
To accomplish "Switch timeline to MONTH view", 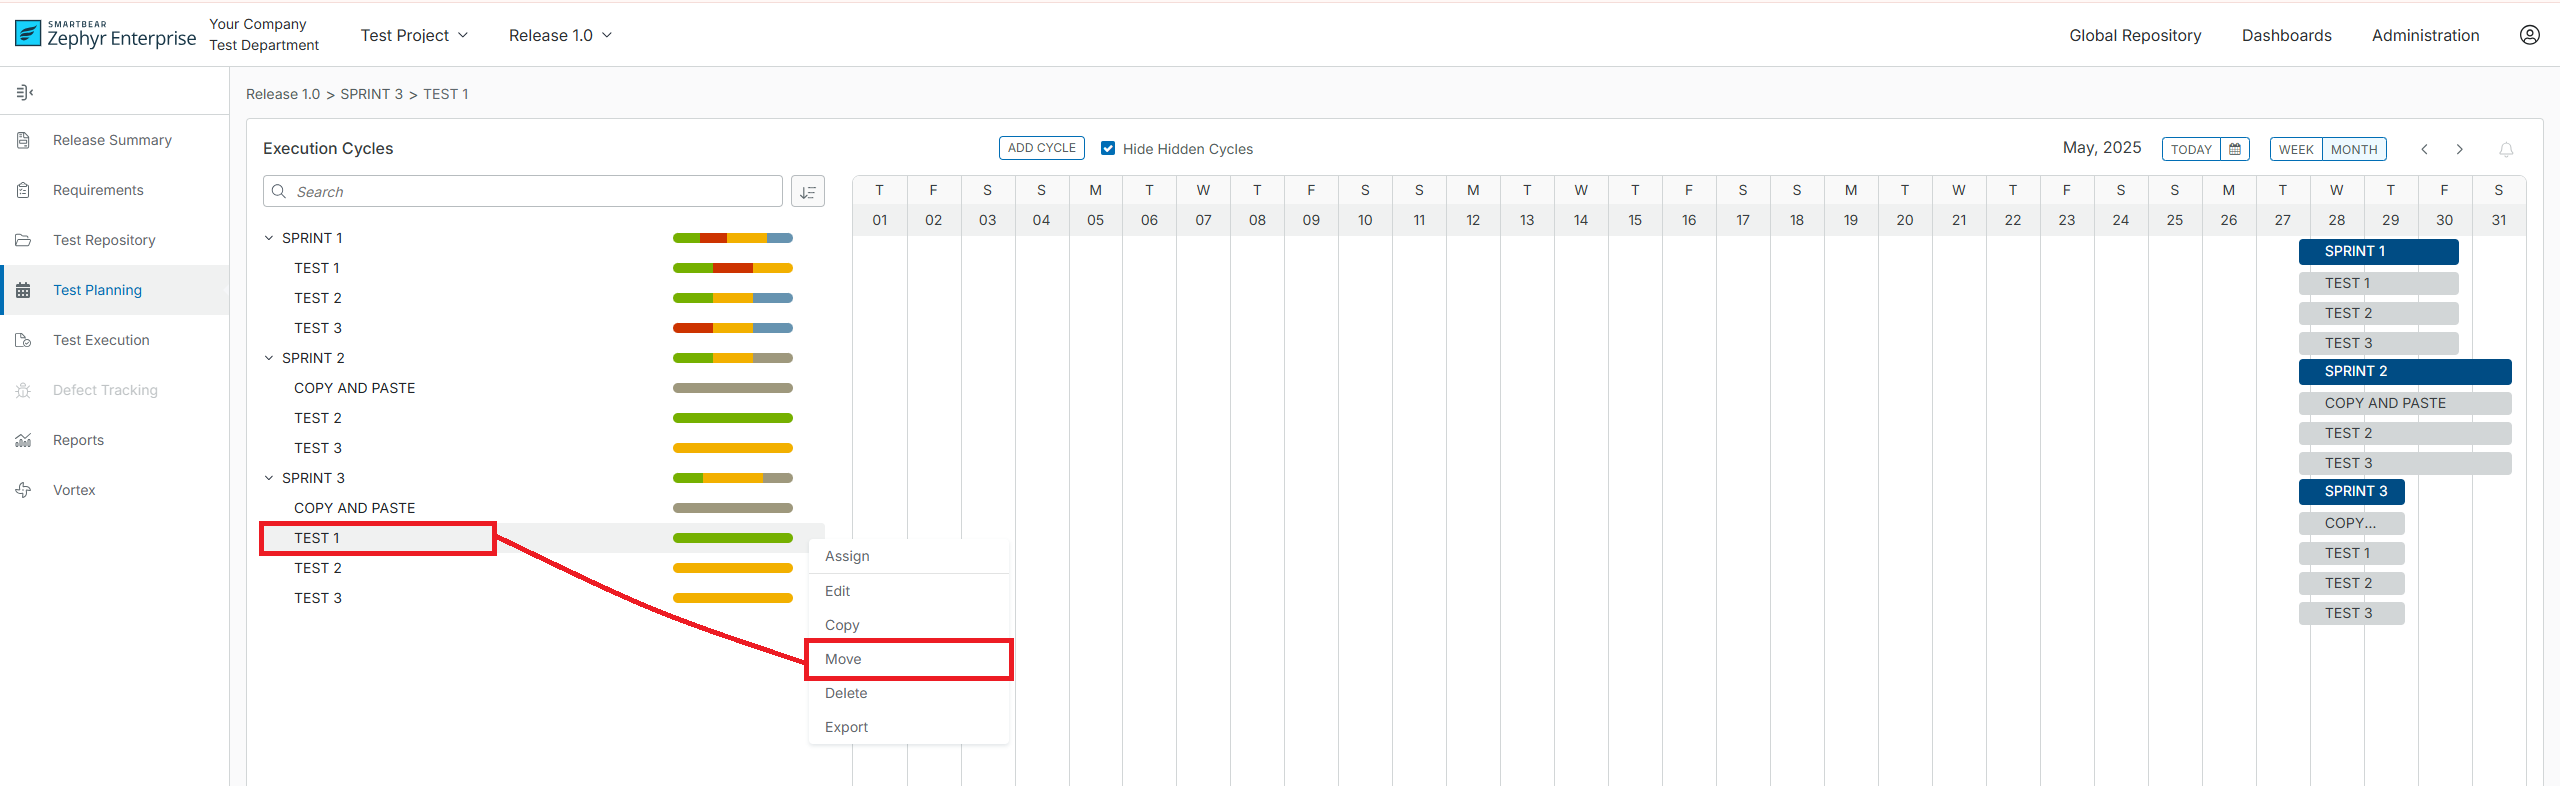I will [2354, 149].
